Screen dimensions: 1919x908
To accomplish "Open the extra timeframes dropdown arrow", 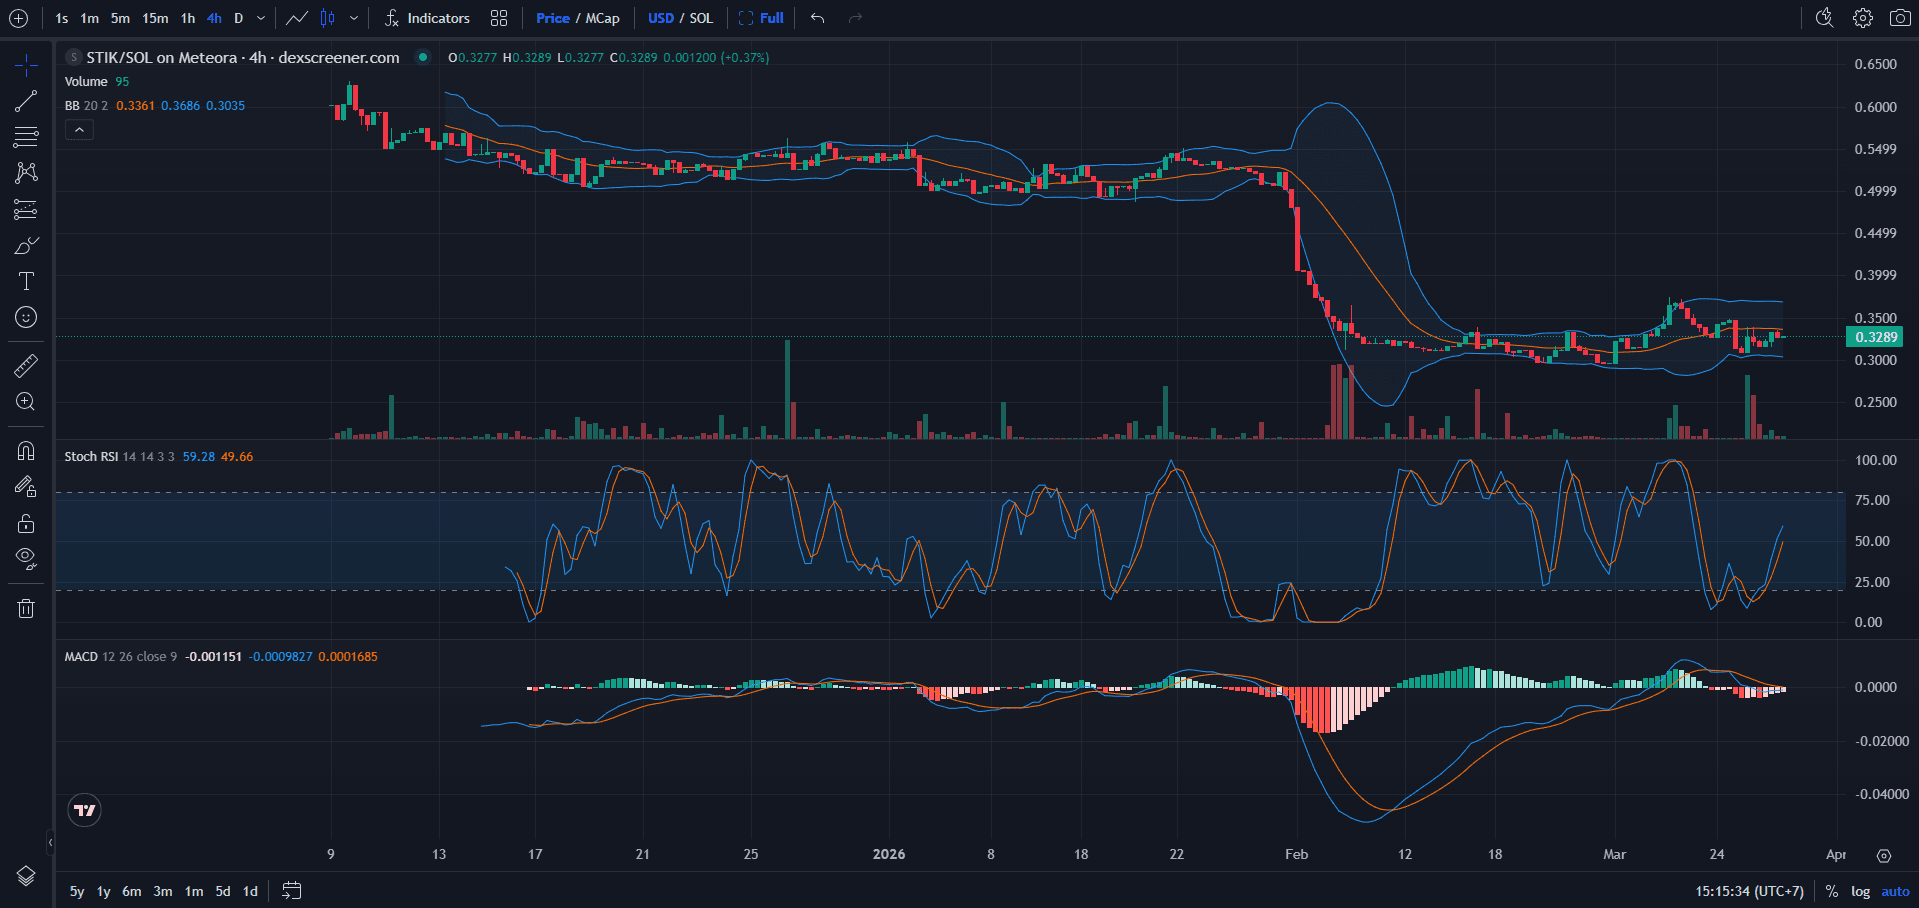I will tap(259, 18).
